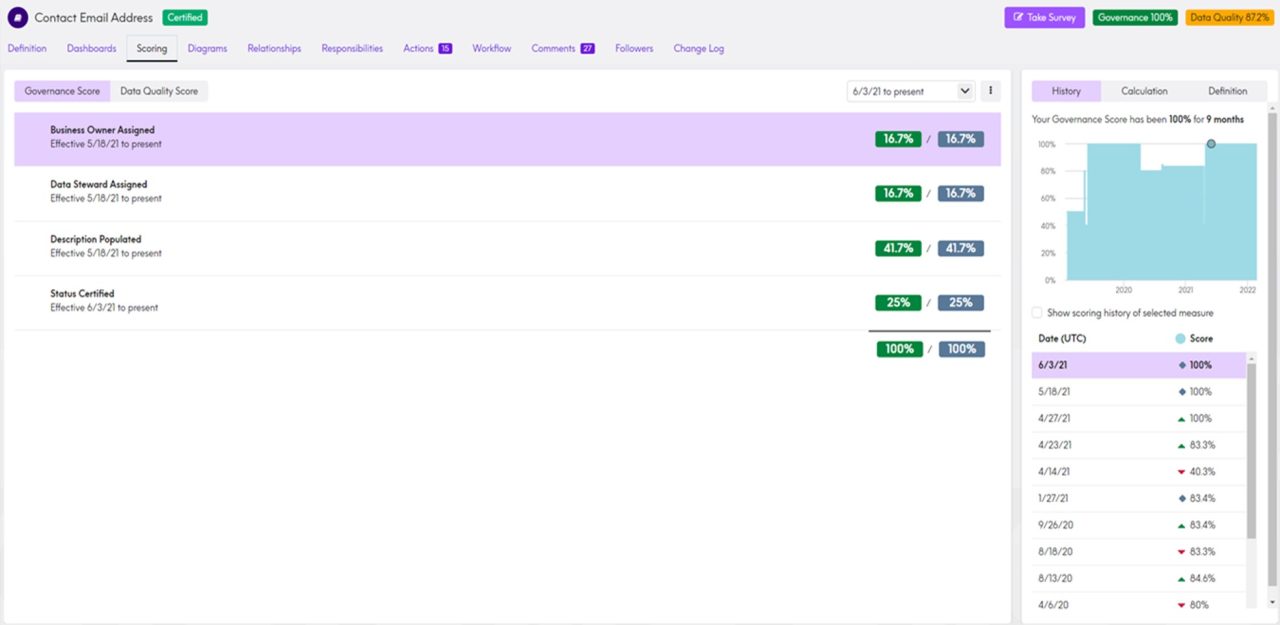Viewport: 1280px width, 625px height.
Task: Open the three-dot options menu
Action: [x=991, y=91]
